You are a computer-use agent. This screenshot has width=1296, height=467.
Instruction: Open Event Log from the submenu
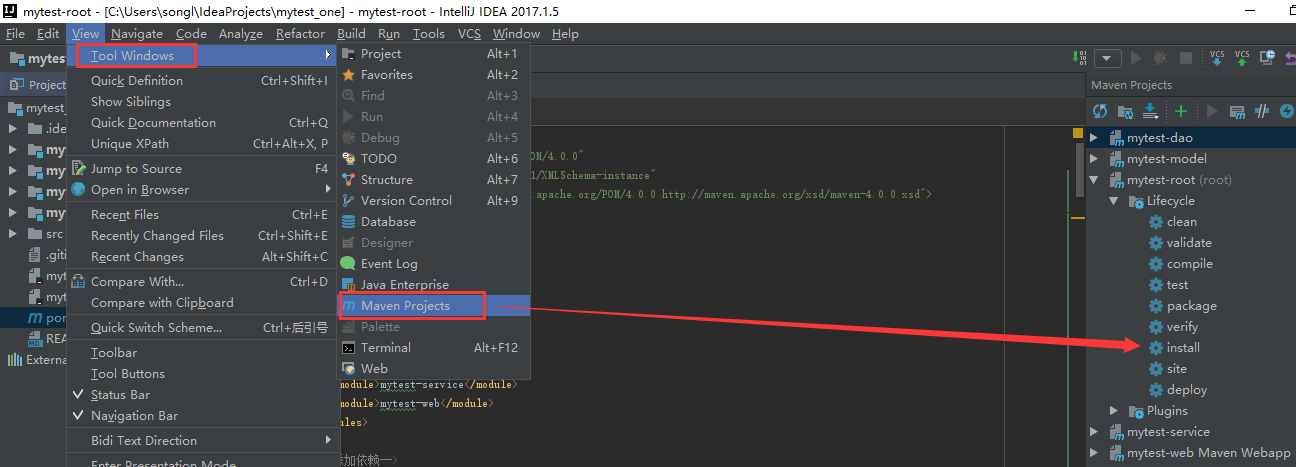(x=432, y=264)
